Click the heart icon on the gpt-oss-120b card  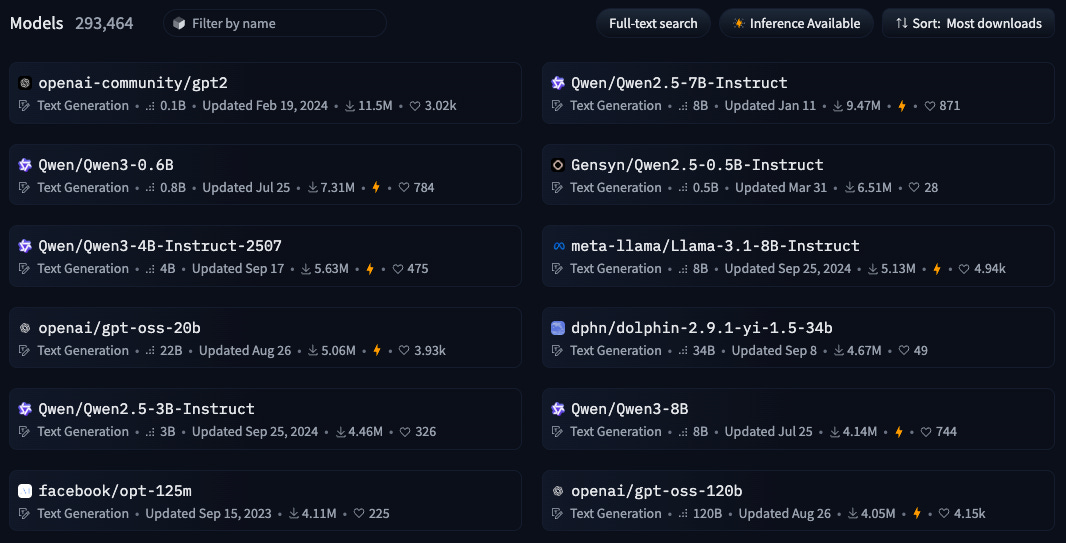click(x=944, y=513)
